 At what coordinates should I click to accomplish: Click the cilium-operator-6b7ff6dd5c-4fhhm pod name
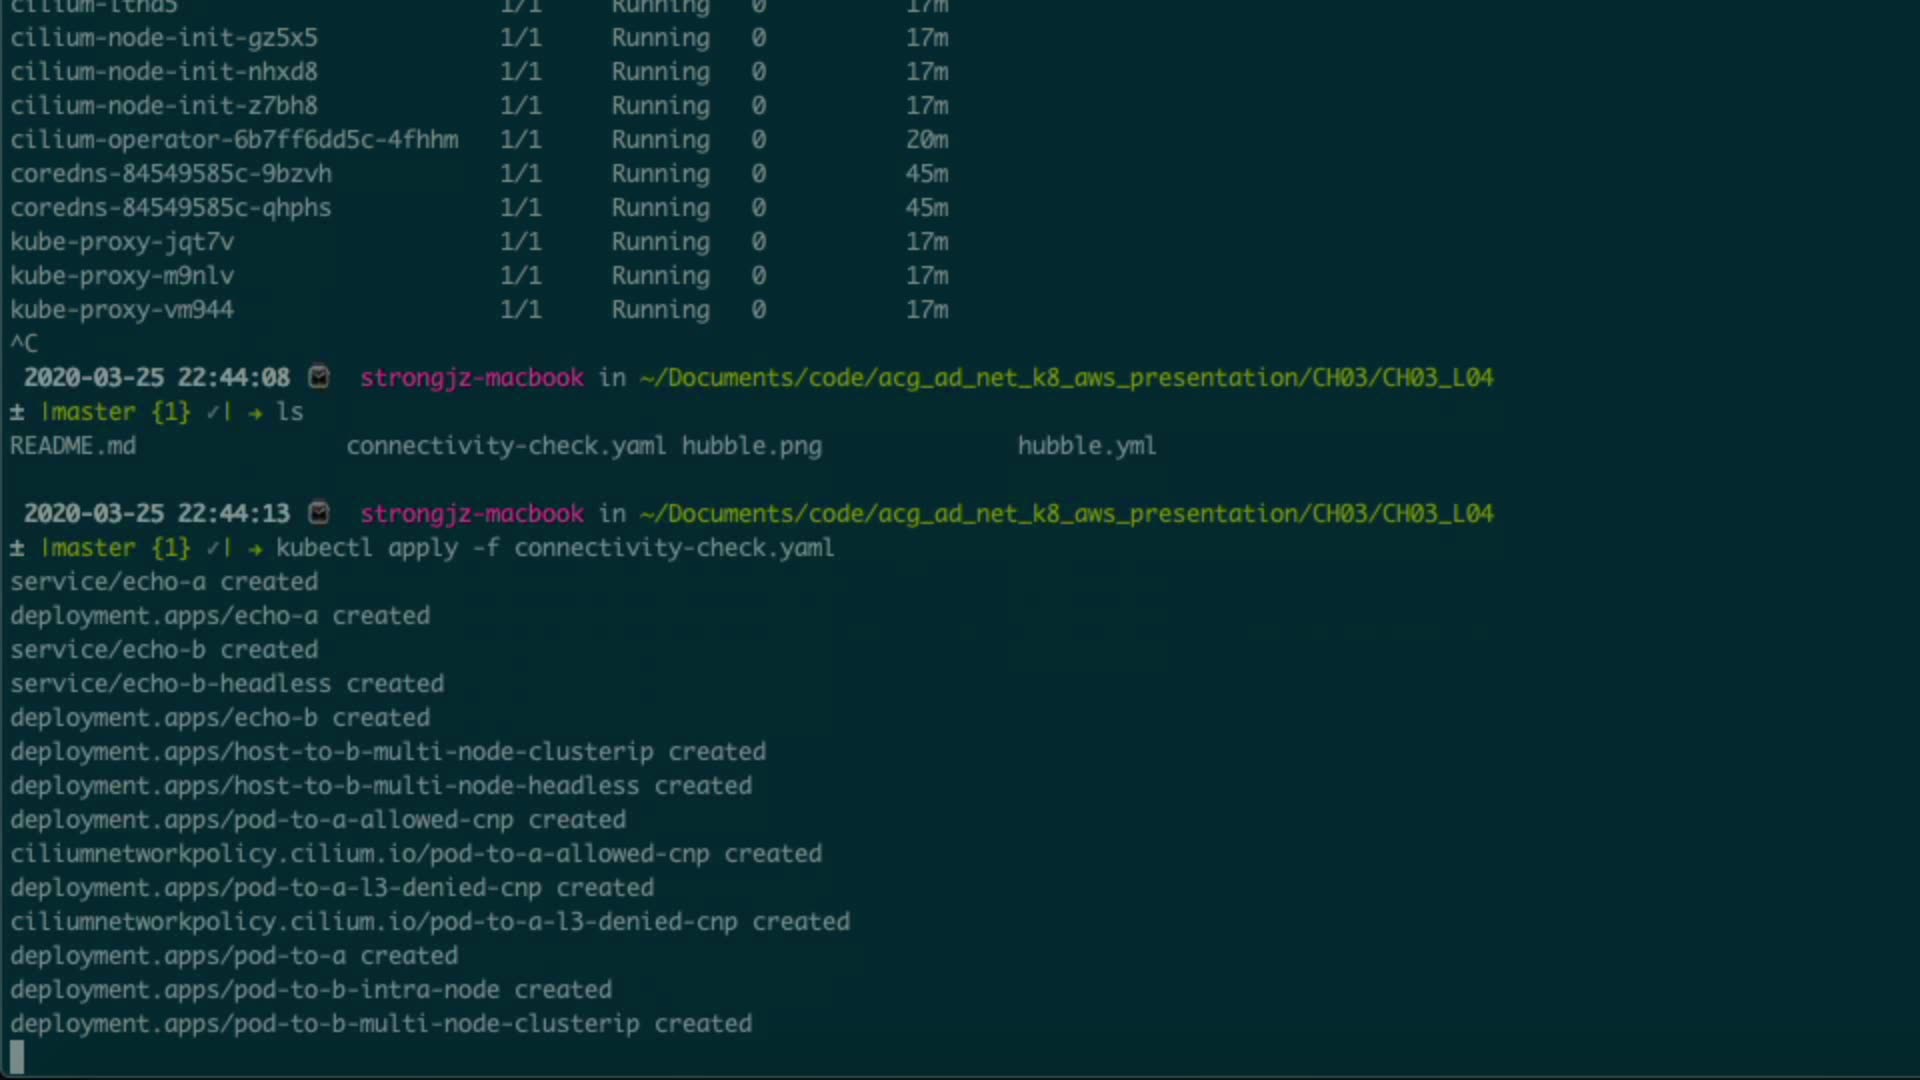tap(235, 140)
